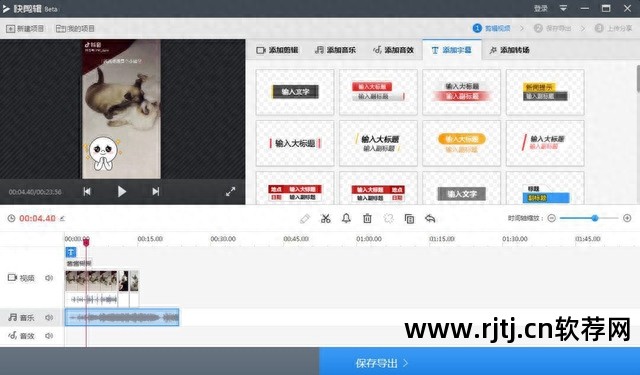The image size is (640, 375).
Task: Choose the yellow 新闻提示 subtitle template
Action: click(x=545, y=92)
